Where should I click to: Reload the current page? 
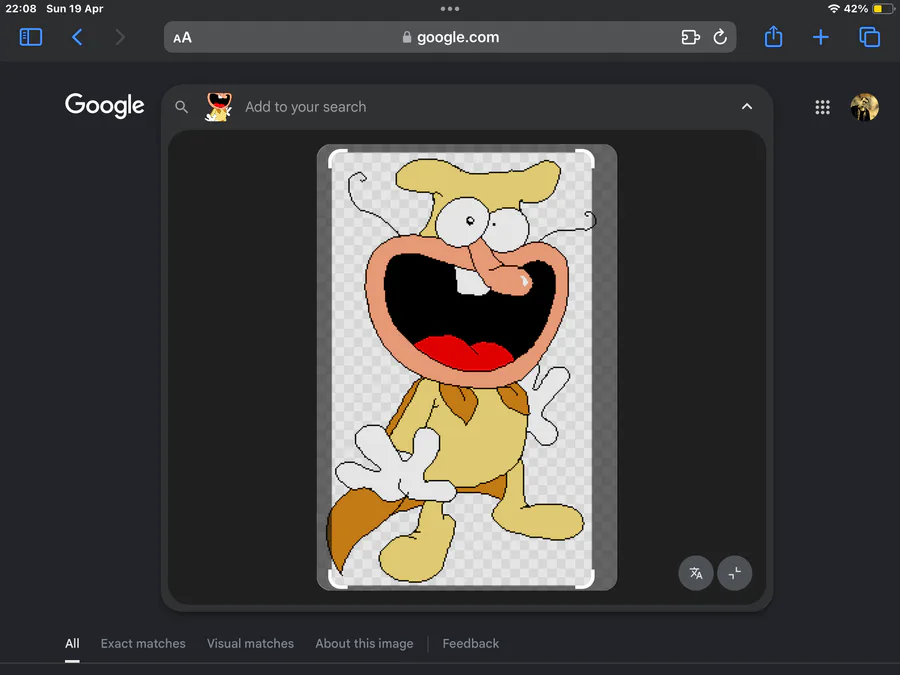click(720, 37)
